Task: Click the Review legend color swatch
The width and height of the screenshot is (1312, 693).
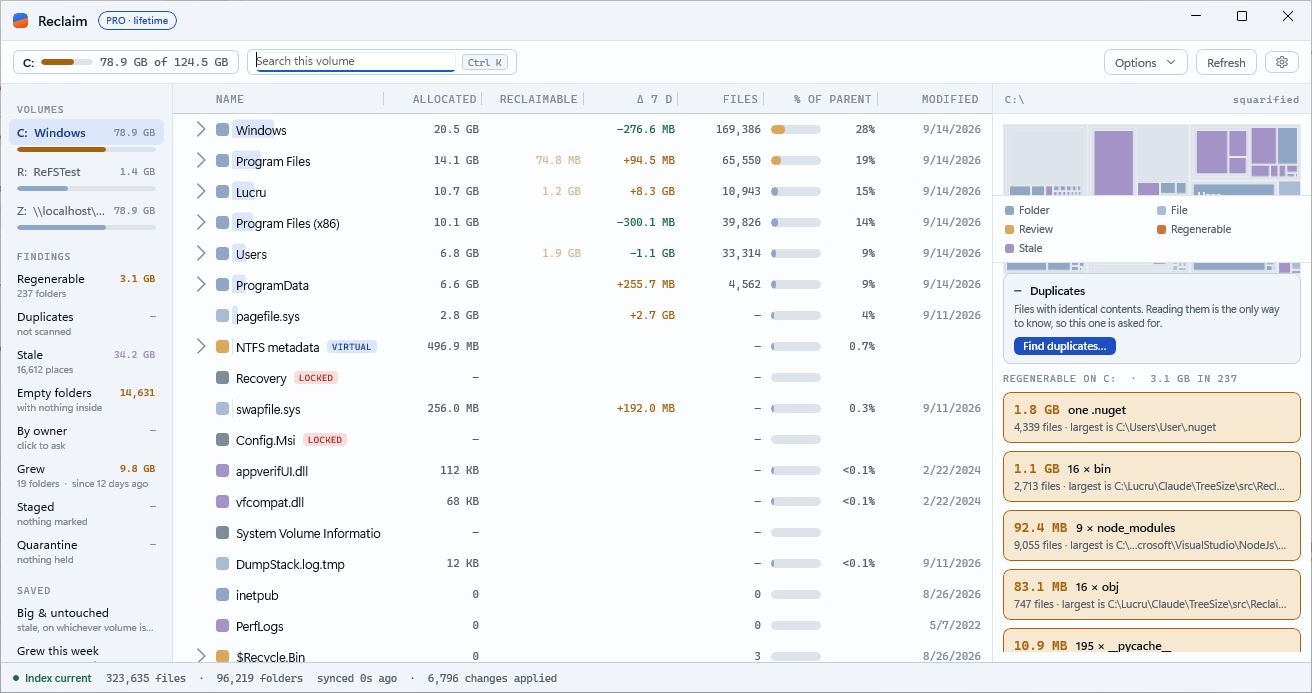Action: 1009,229
